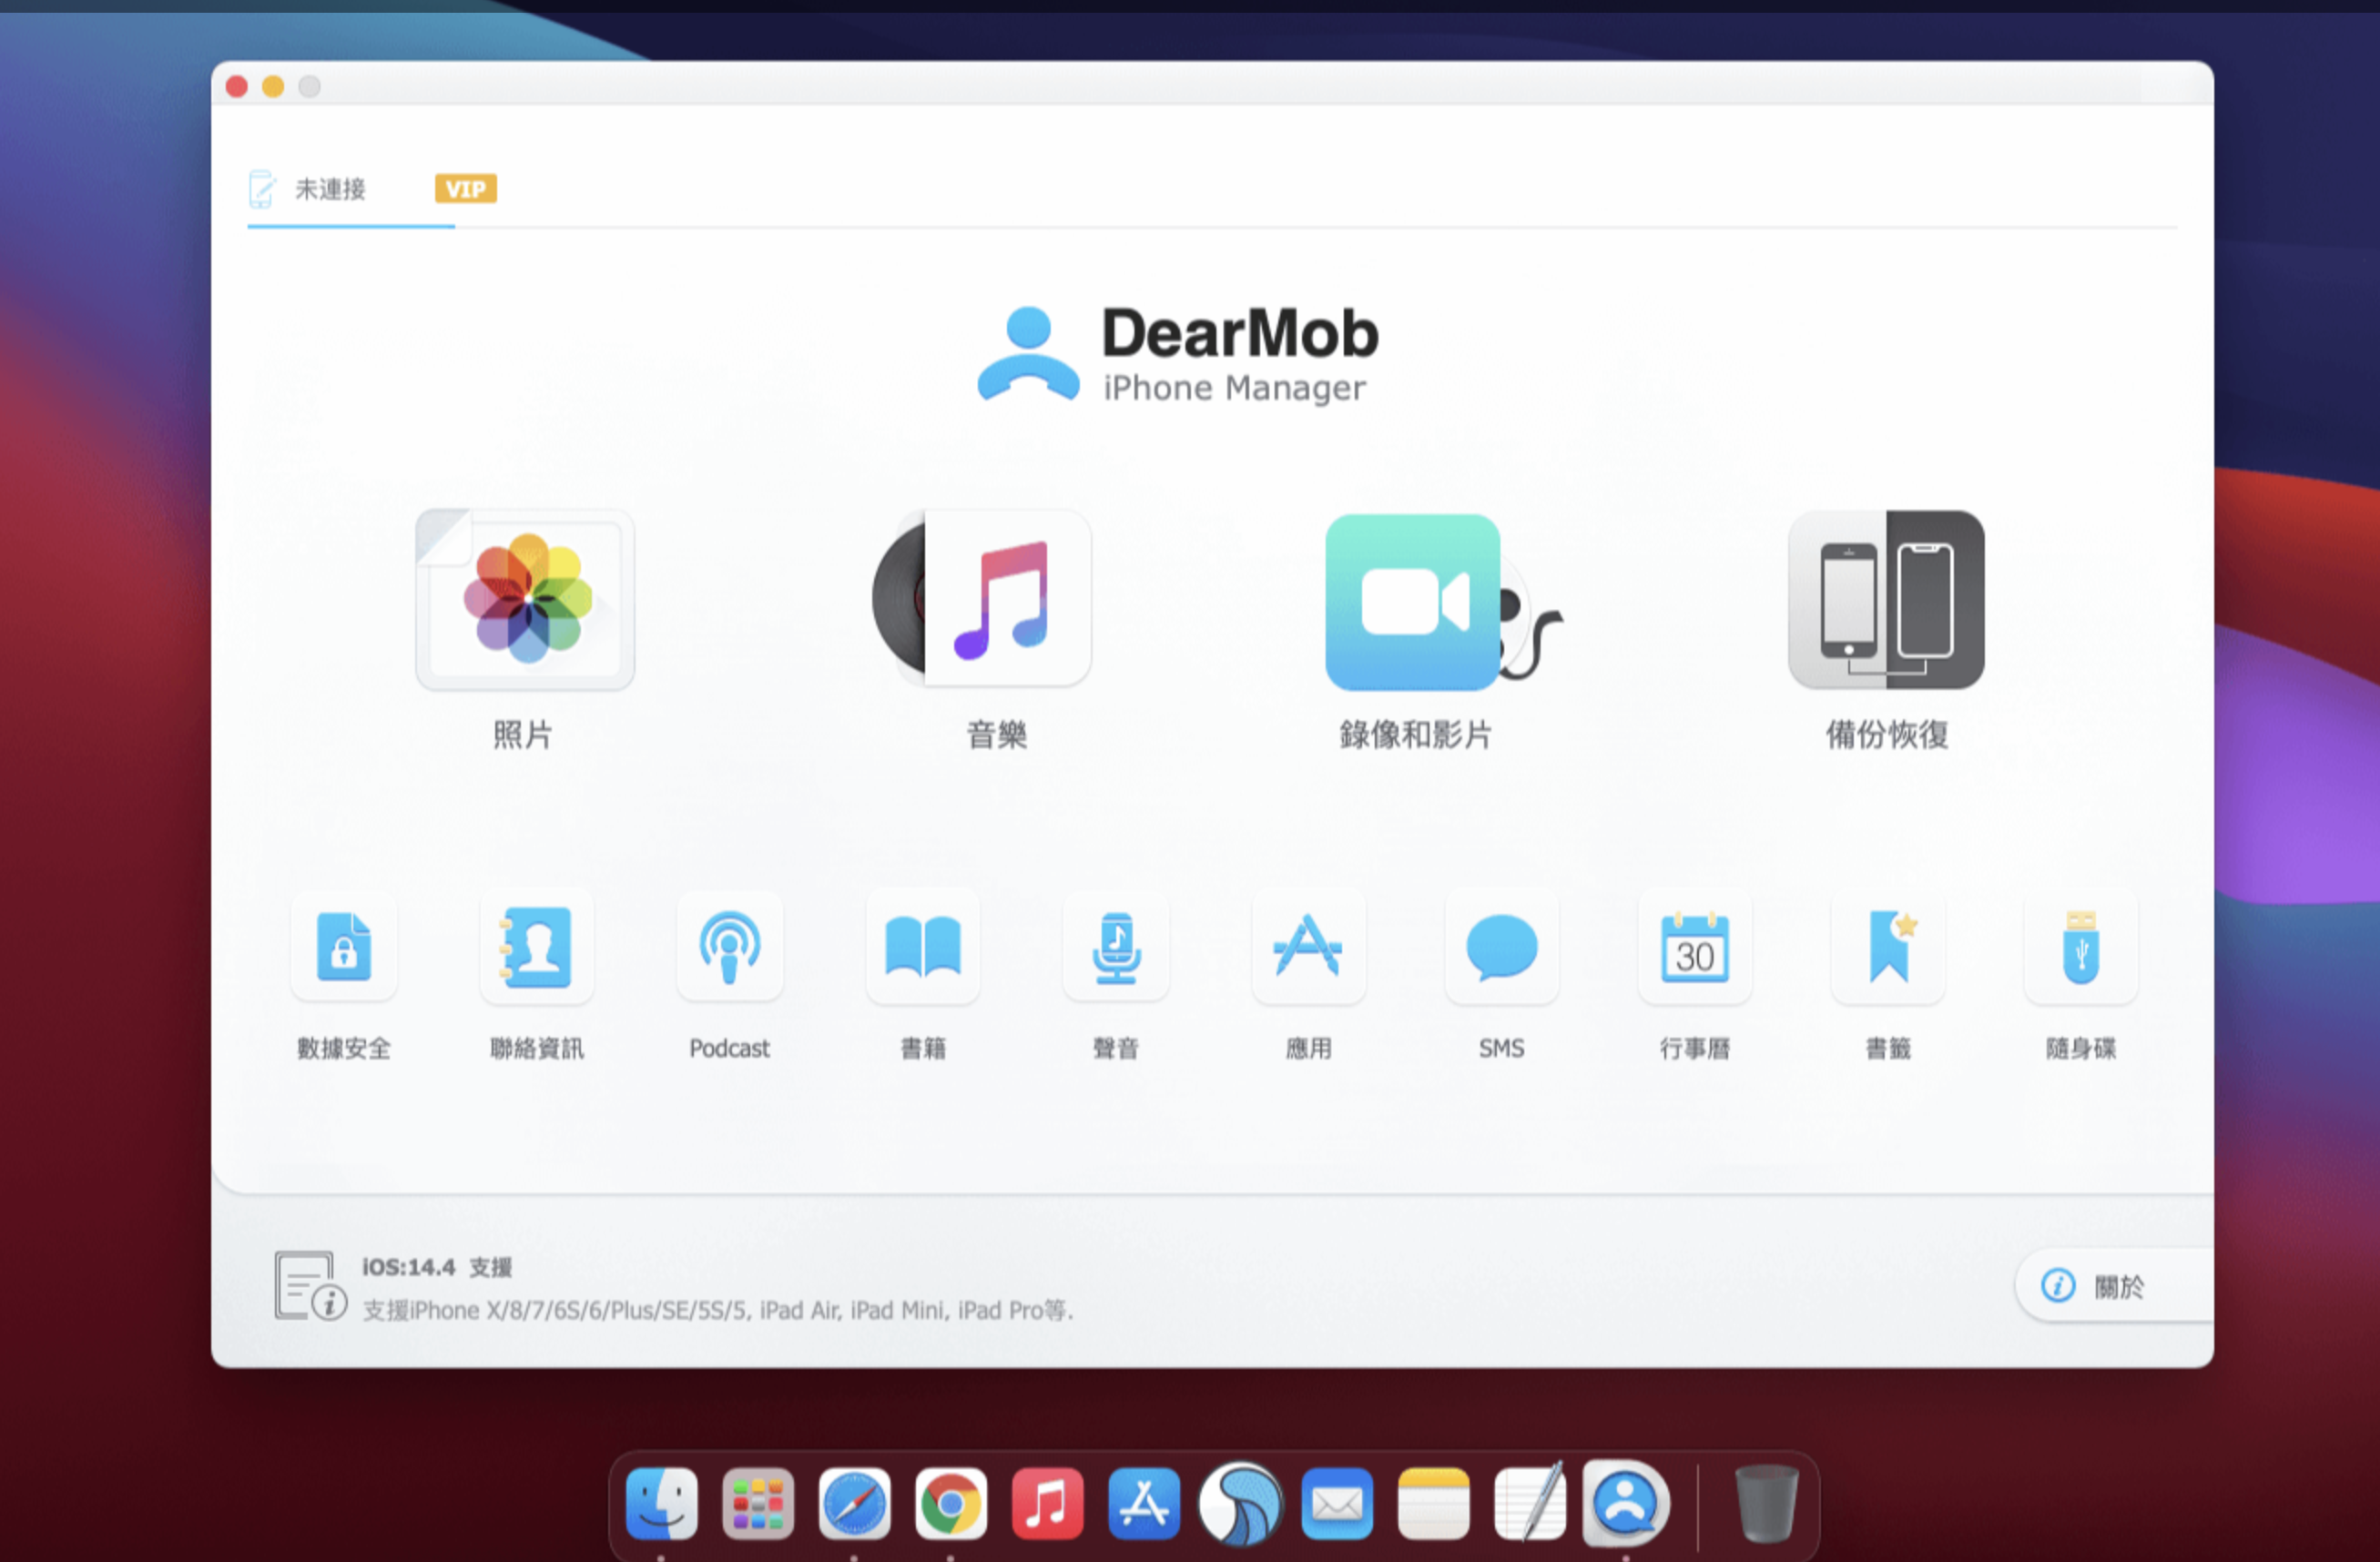
Task: Open 錄像和影片 video module
Action: (1443, 601)
